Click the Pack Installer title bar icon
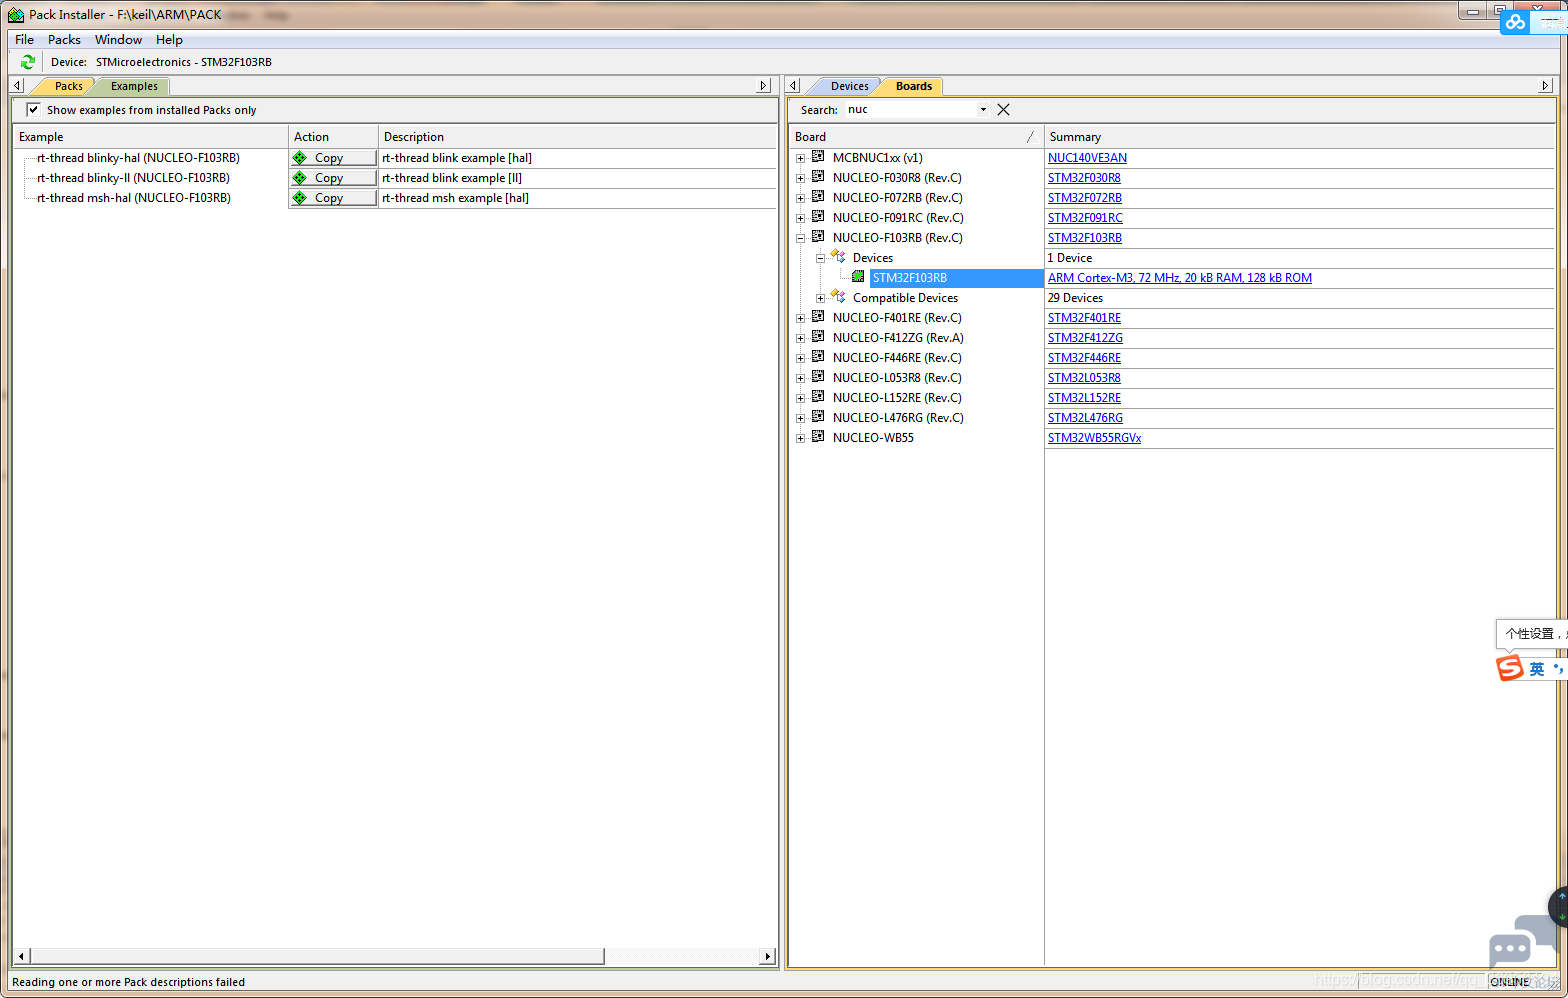The height and width of the screenshot is (998, 1568). (x=16, y=15)
